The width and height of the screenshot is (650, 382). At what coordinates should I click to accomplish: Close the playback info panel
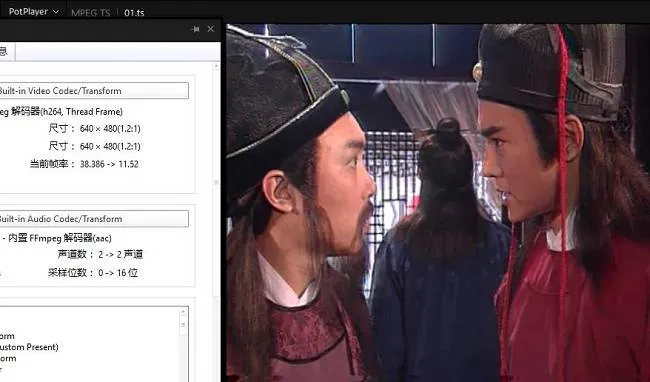[x=211, y=29]
